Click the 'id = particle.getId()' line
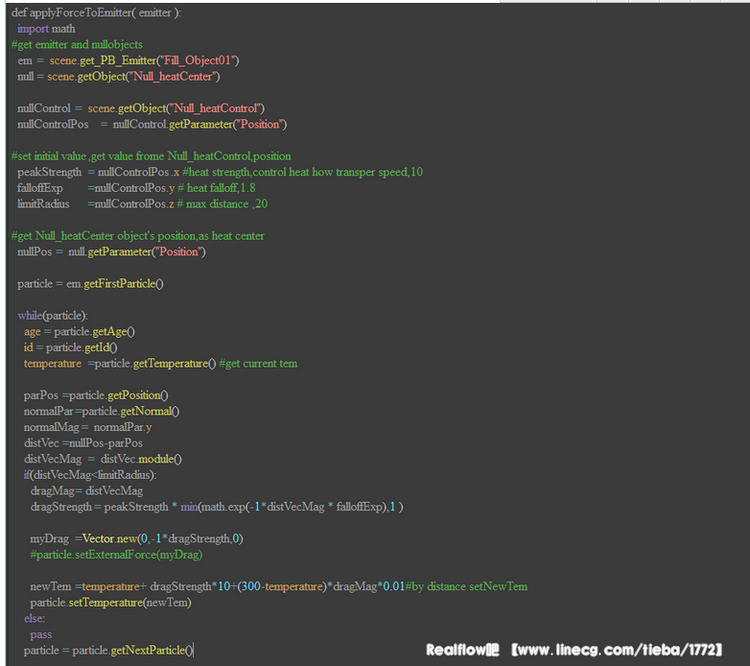Image resolution: width=750 pixels, height=666 pixels. (71, 348)
